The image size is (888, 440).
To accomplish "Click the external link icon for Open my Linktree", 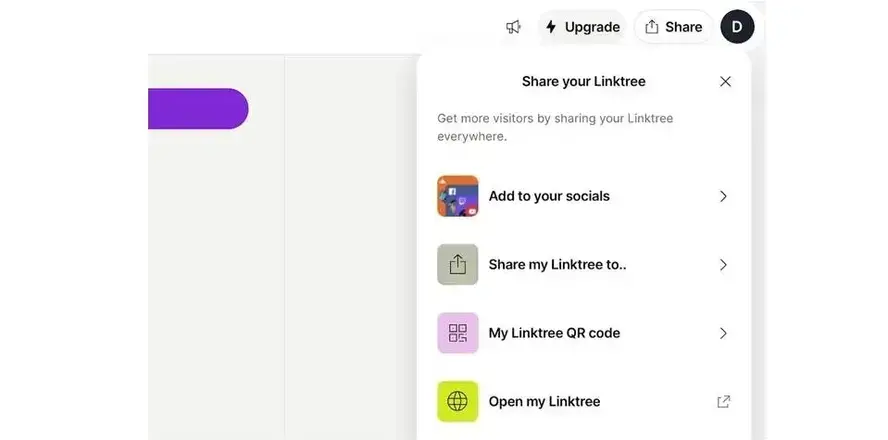I will pos(724,402).
